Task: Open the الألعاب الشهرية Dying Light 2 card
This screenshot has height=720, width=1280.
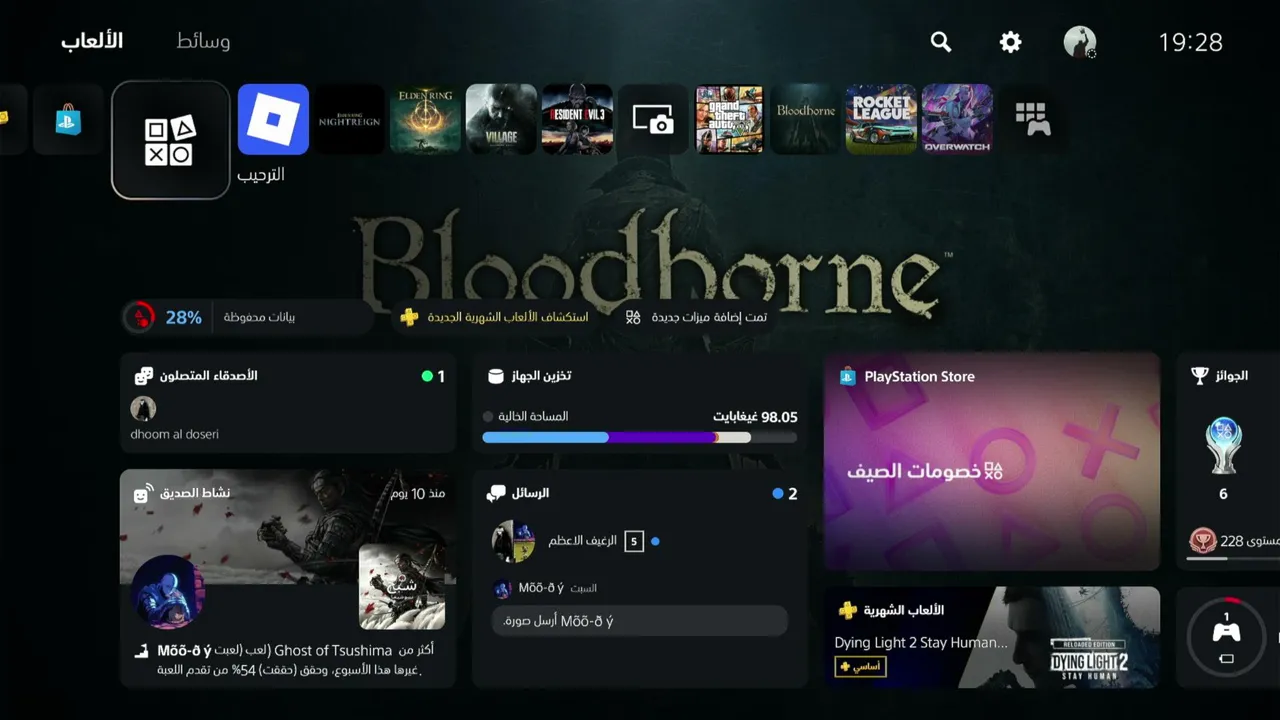Action: [992, 637]
